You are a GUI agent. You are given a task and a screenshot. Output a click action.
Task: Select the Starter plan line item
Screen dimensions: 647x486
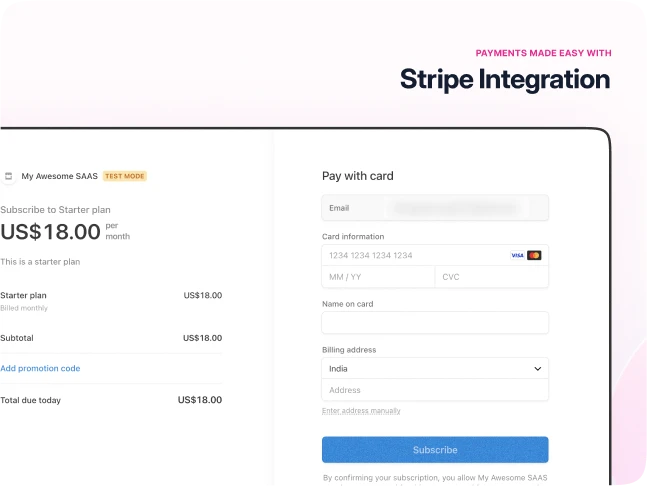(x=24, y=295)
